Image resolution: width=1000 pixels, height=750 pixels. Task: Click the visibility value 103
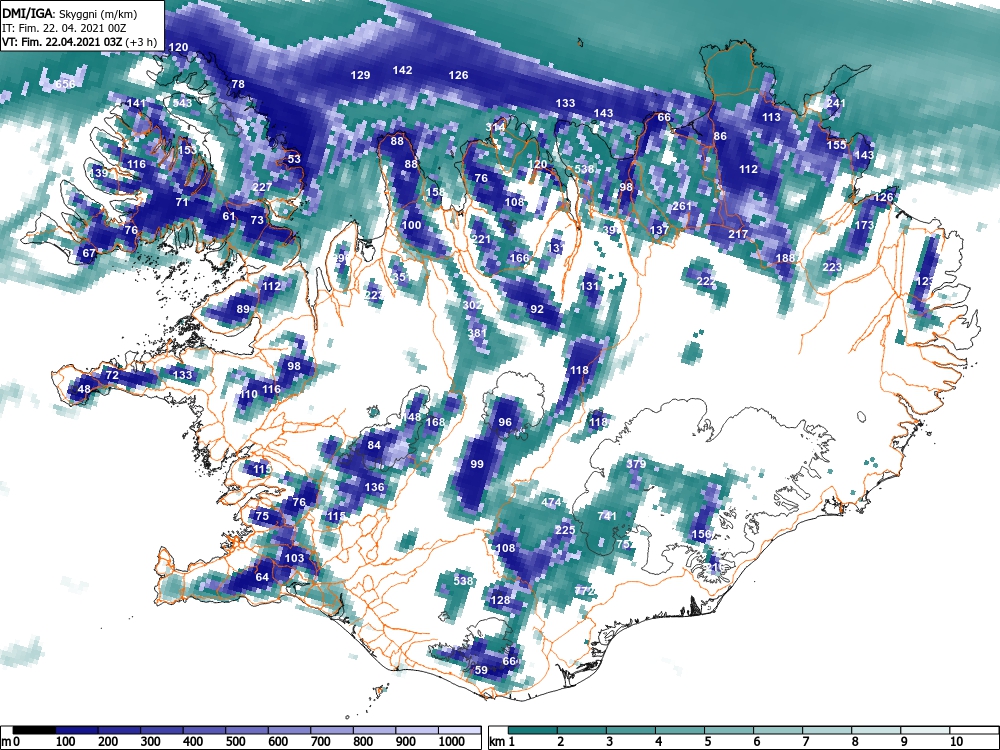coord(295,558)
